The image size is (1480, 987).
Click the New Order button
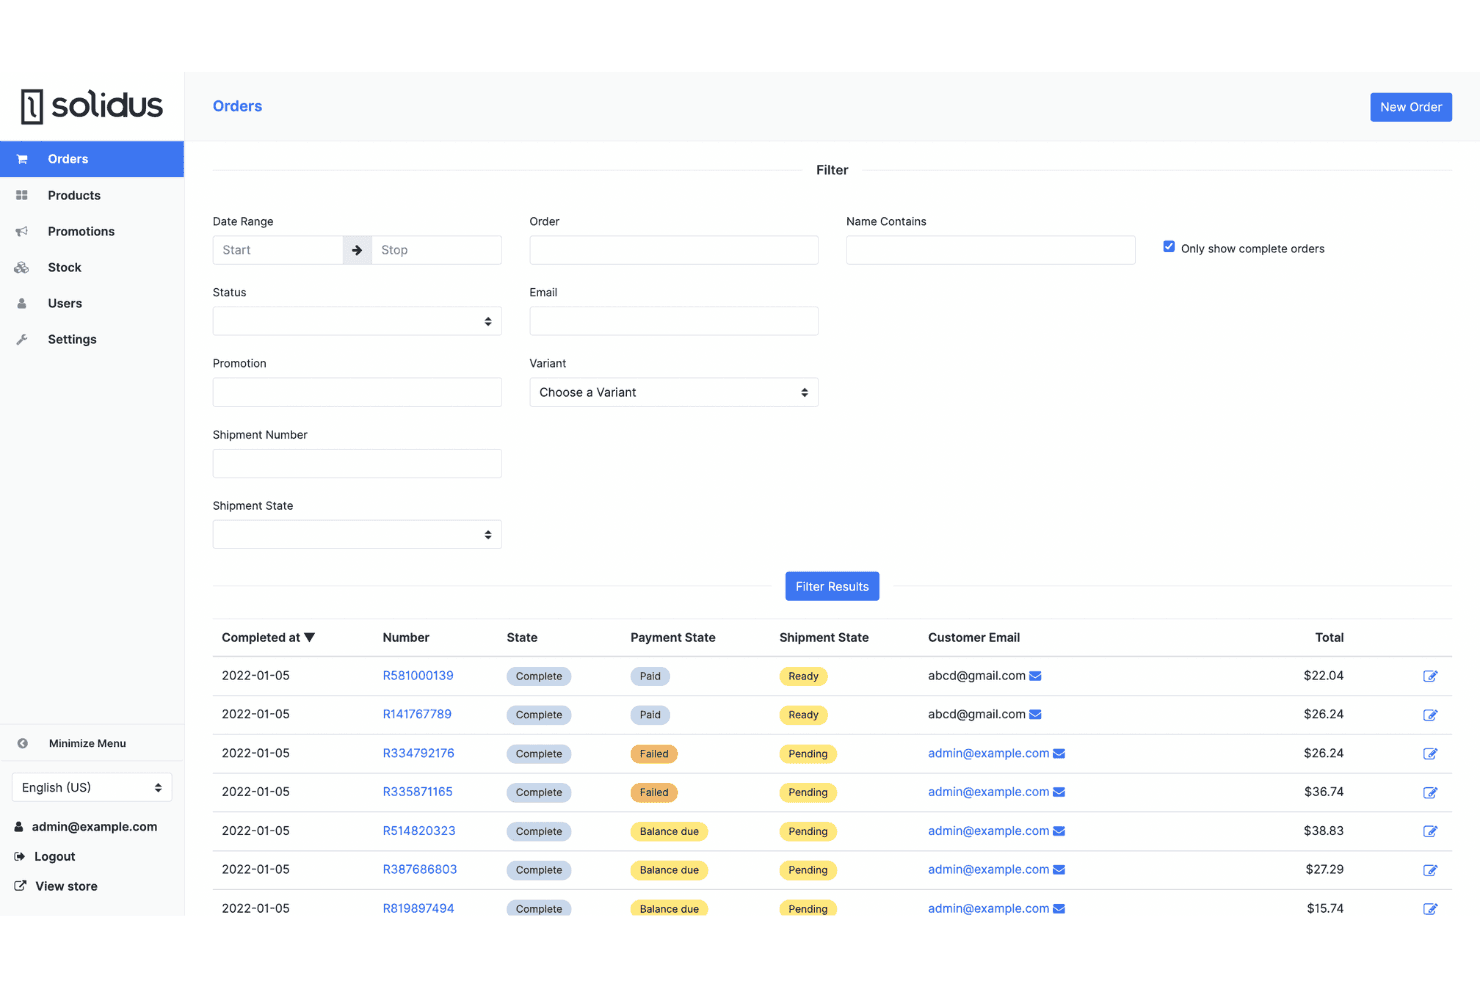(x=1411, y=107)
